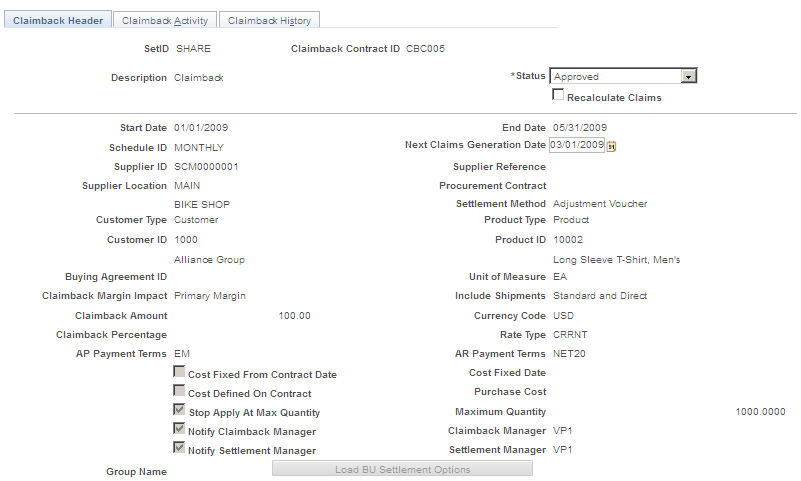Click the Purchase Cost label

(510, 392)
